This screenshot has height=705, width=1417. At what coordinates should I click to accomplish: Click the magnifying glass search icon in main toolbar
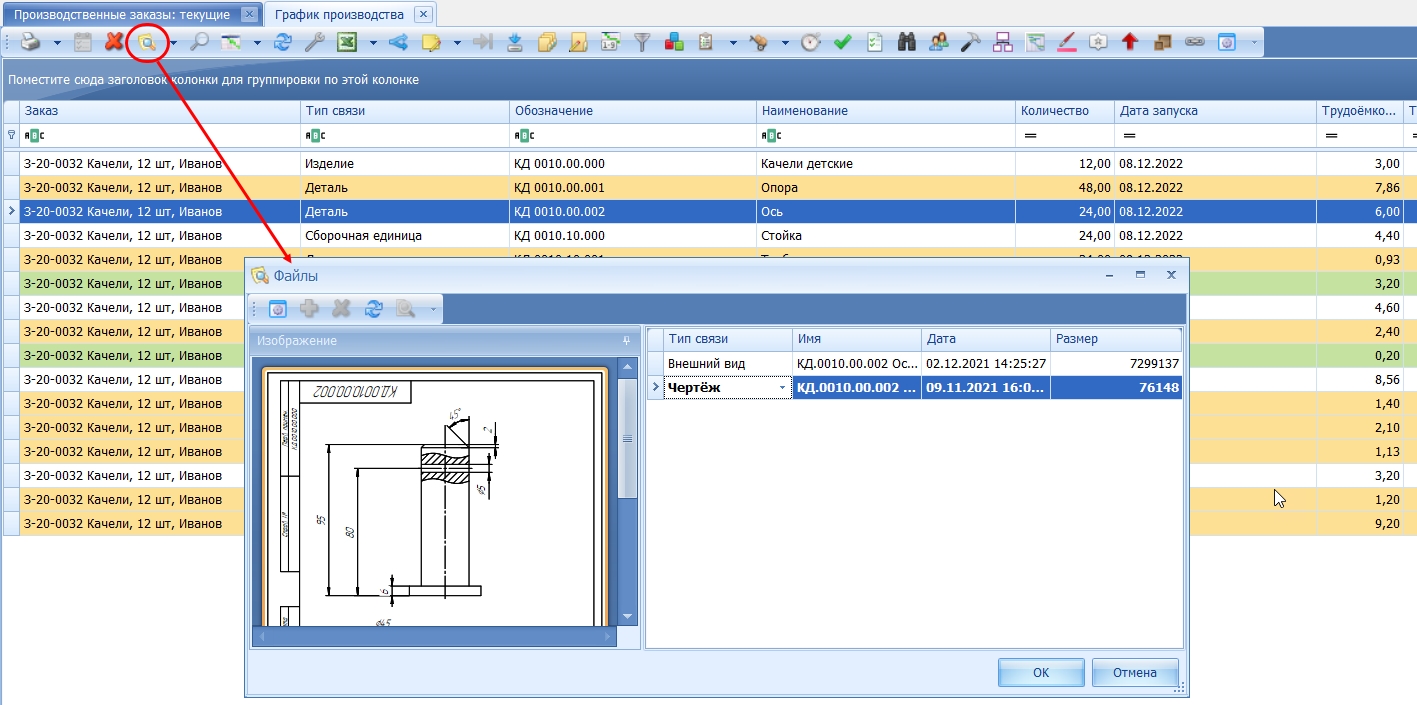tap(199, 42)
